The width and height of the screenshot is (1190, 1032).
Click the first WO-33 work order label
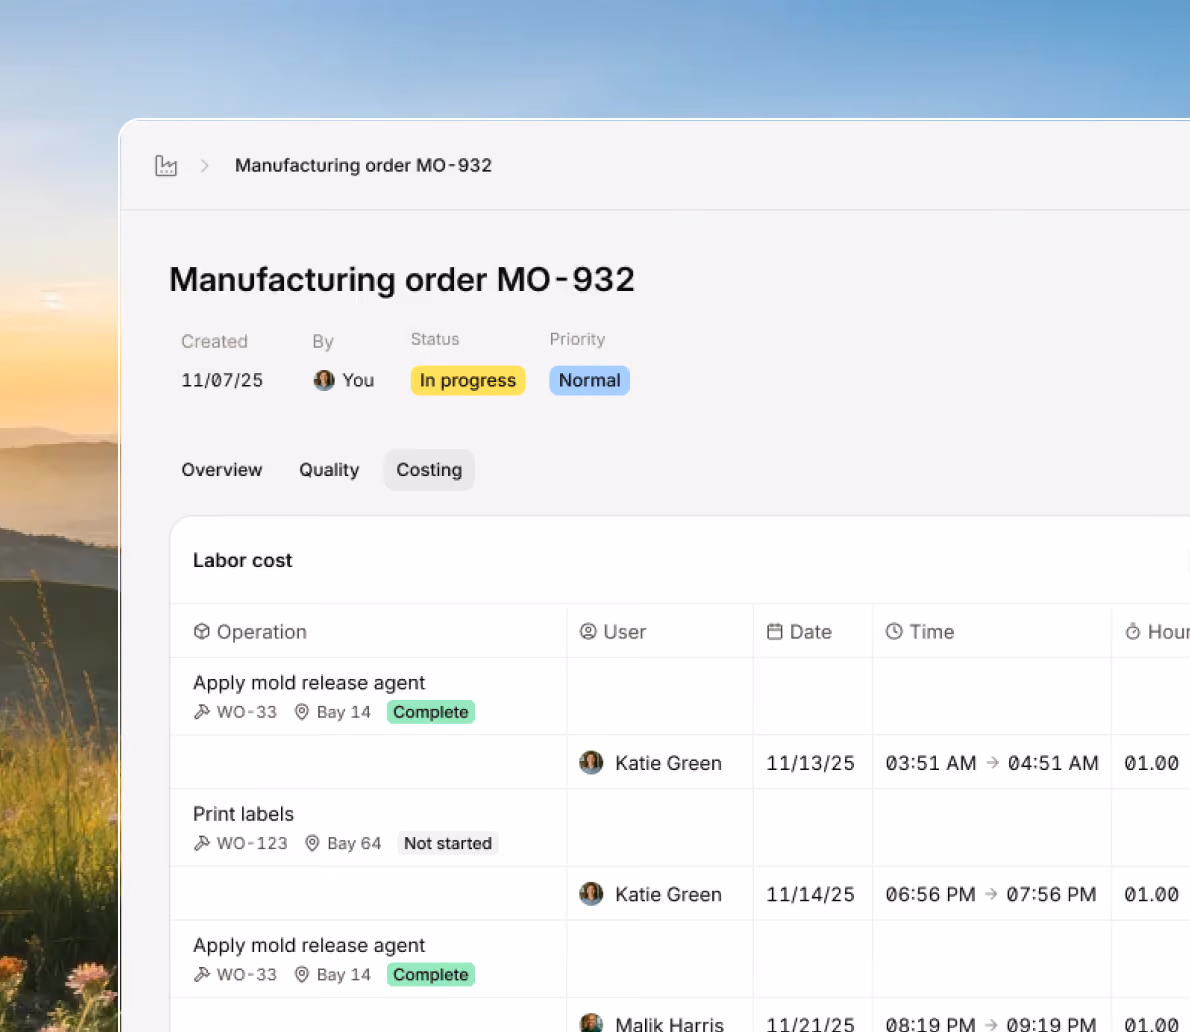[x=247, y=712]
